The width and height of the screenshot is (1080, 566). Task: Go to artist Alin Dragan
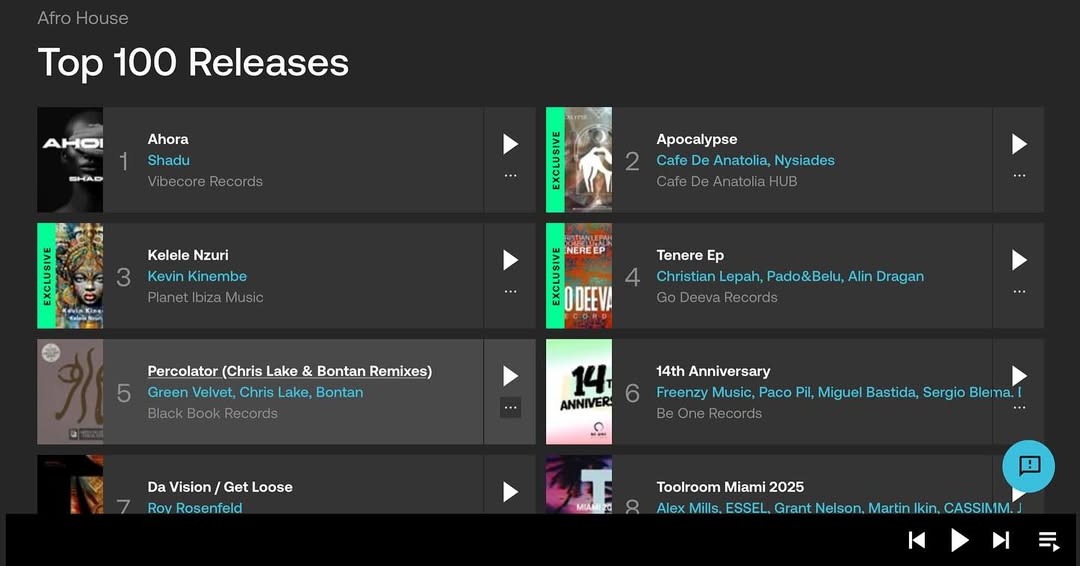(886, 276)
